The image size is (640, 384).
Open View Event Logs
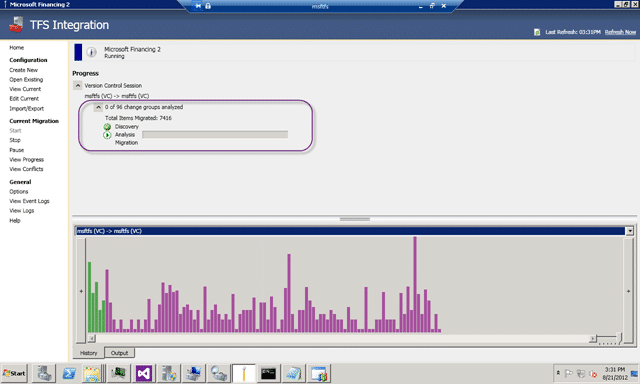pos(29,201)
